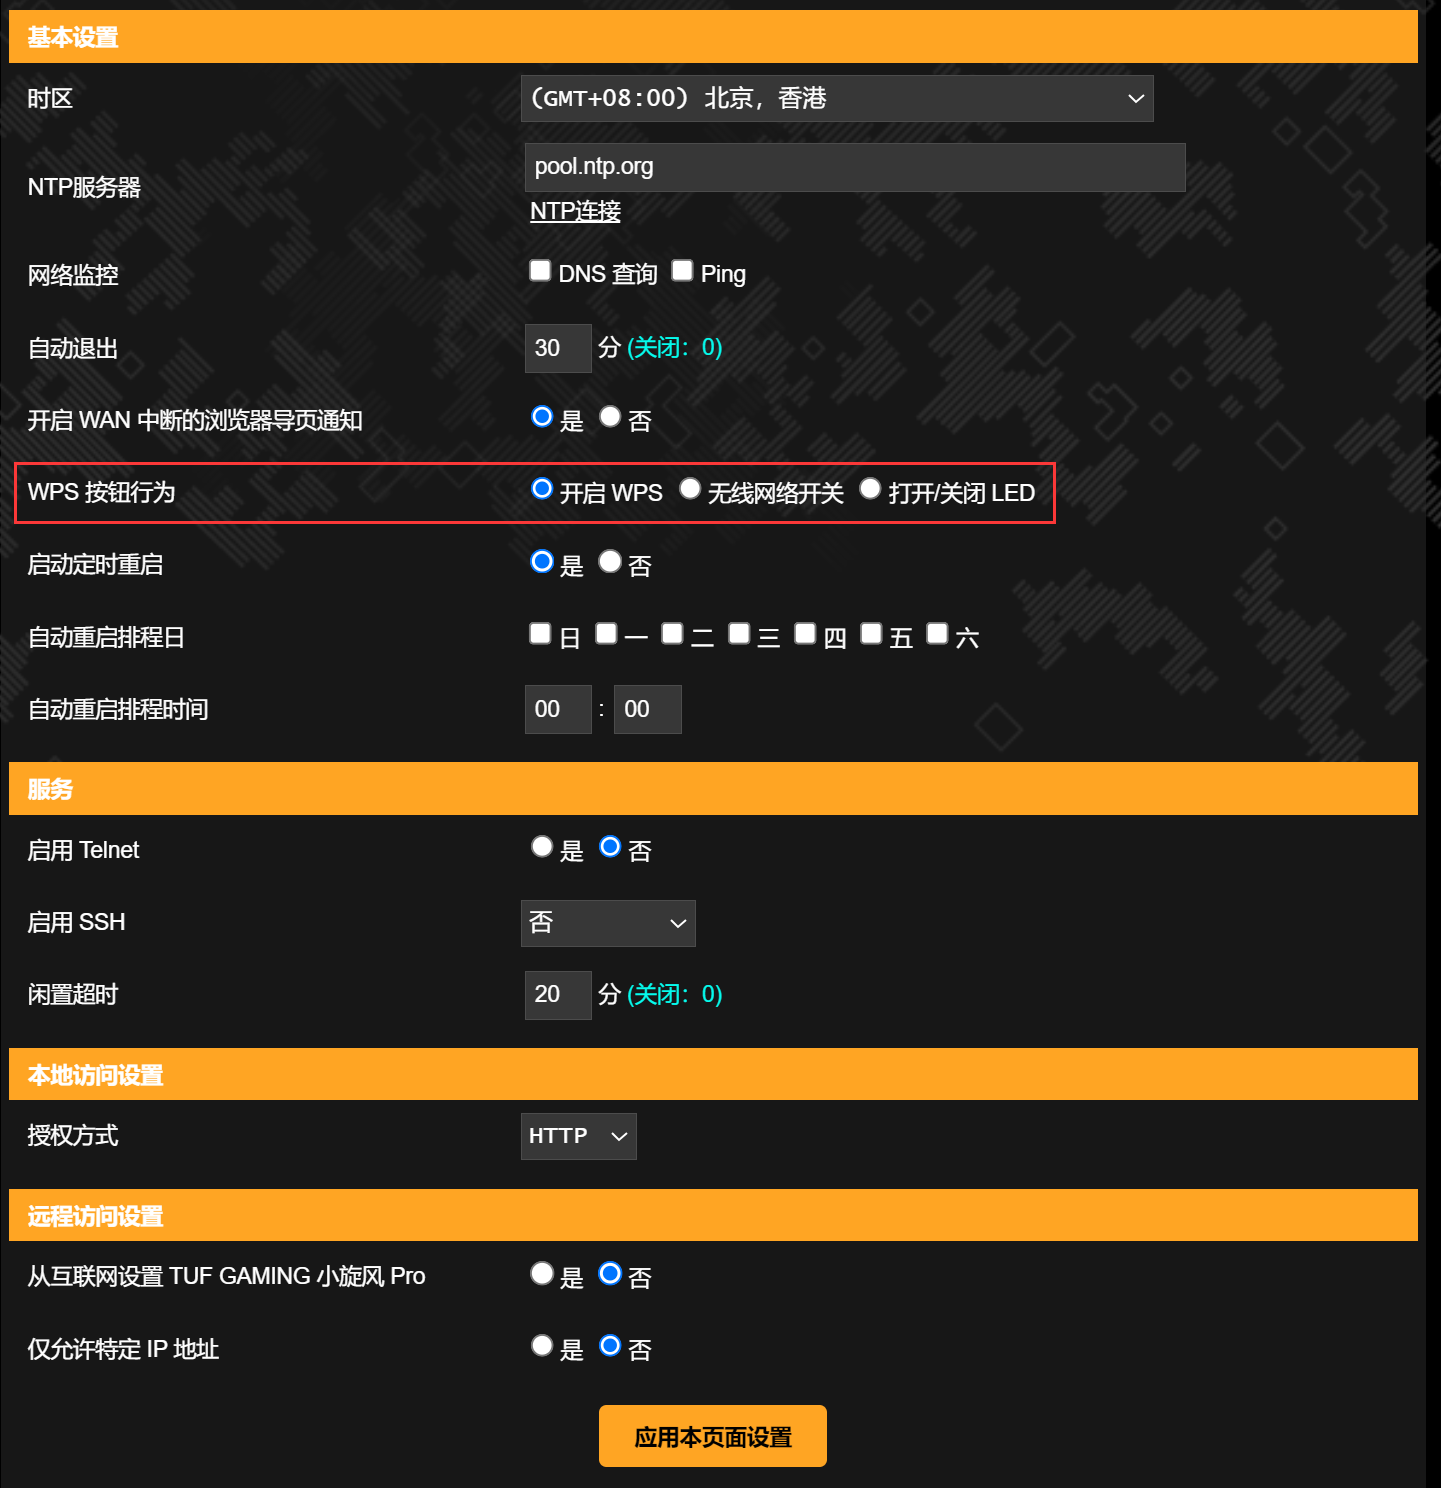Check the 三 reboot schedule day
Viewport: 1441px width, 1488px height.
coord(739,634)
